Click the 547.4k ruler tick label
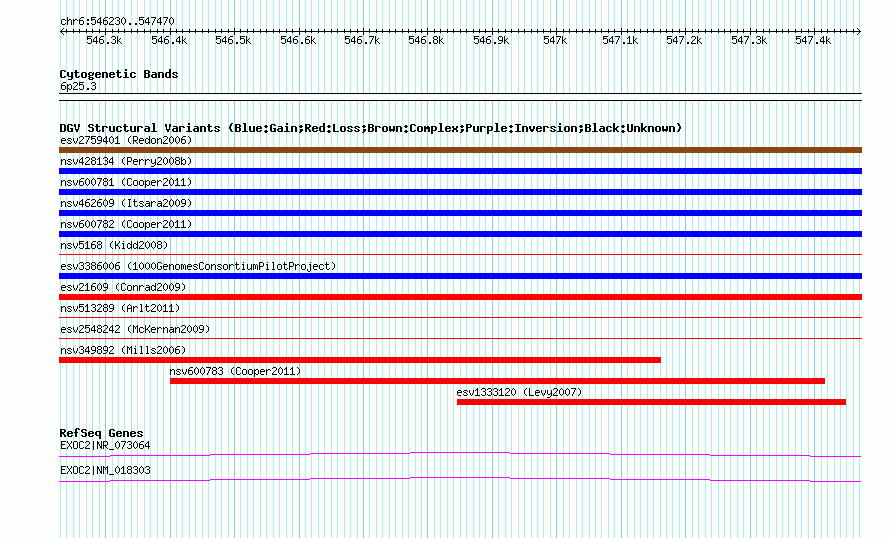The height and width of the screenshot is (538, 890). tap(813, 40)
